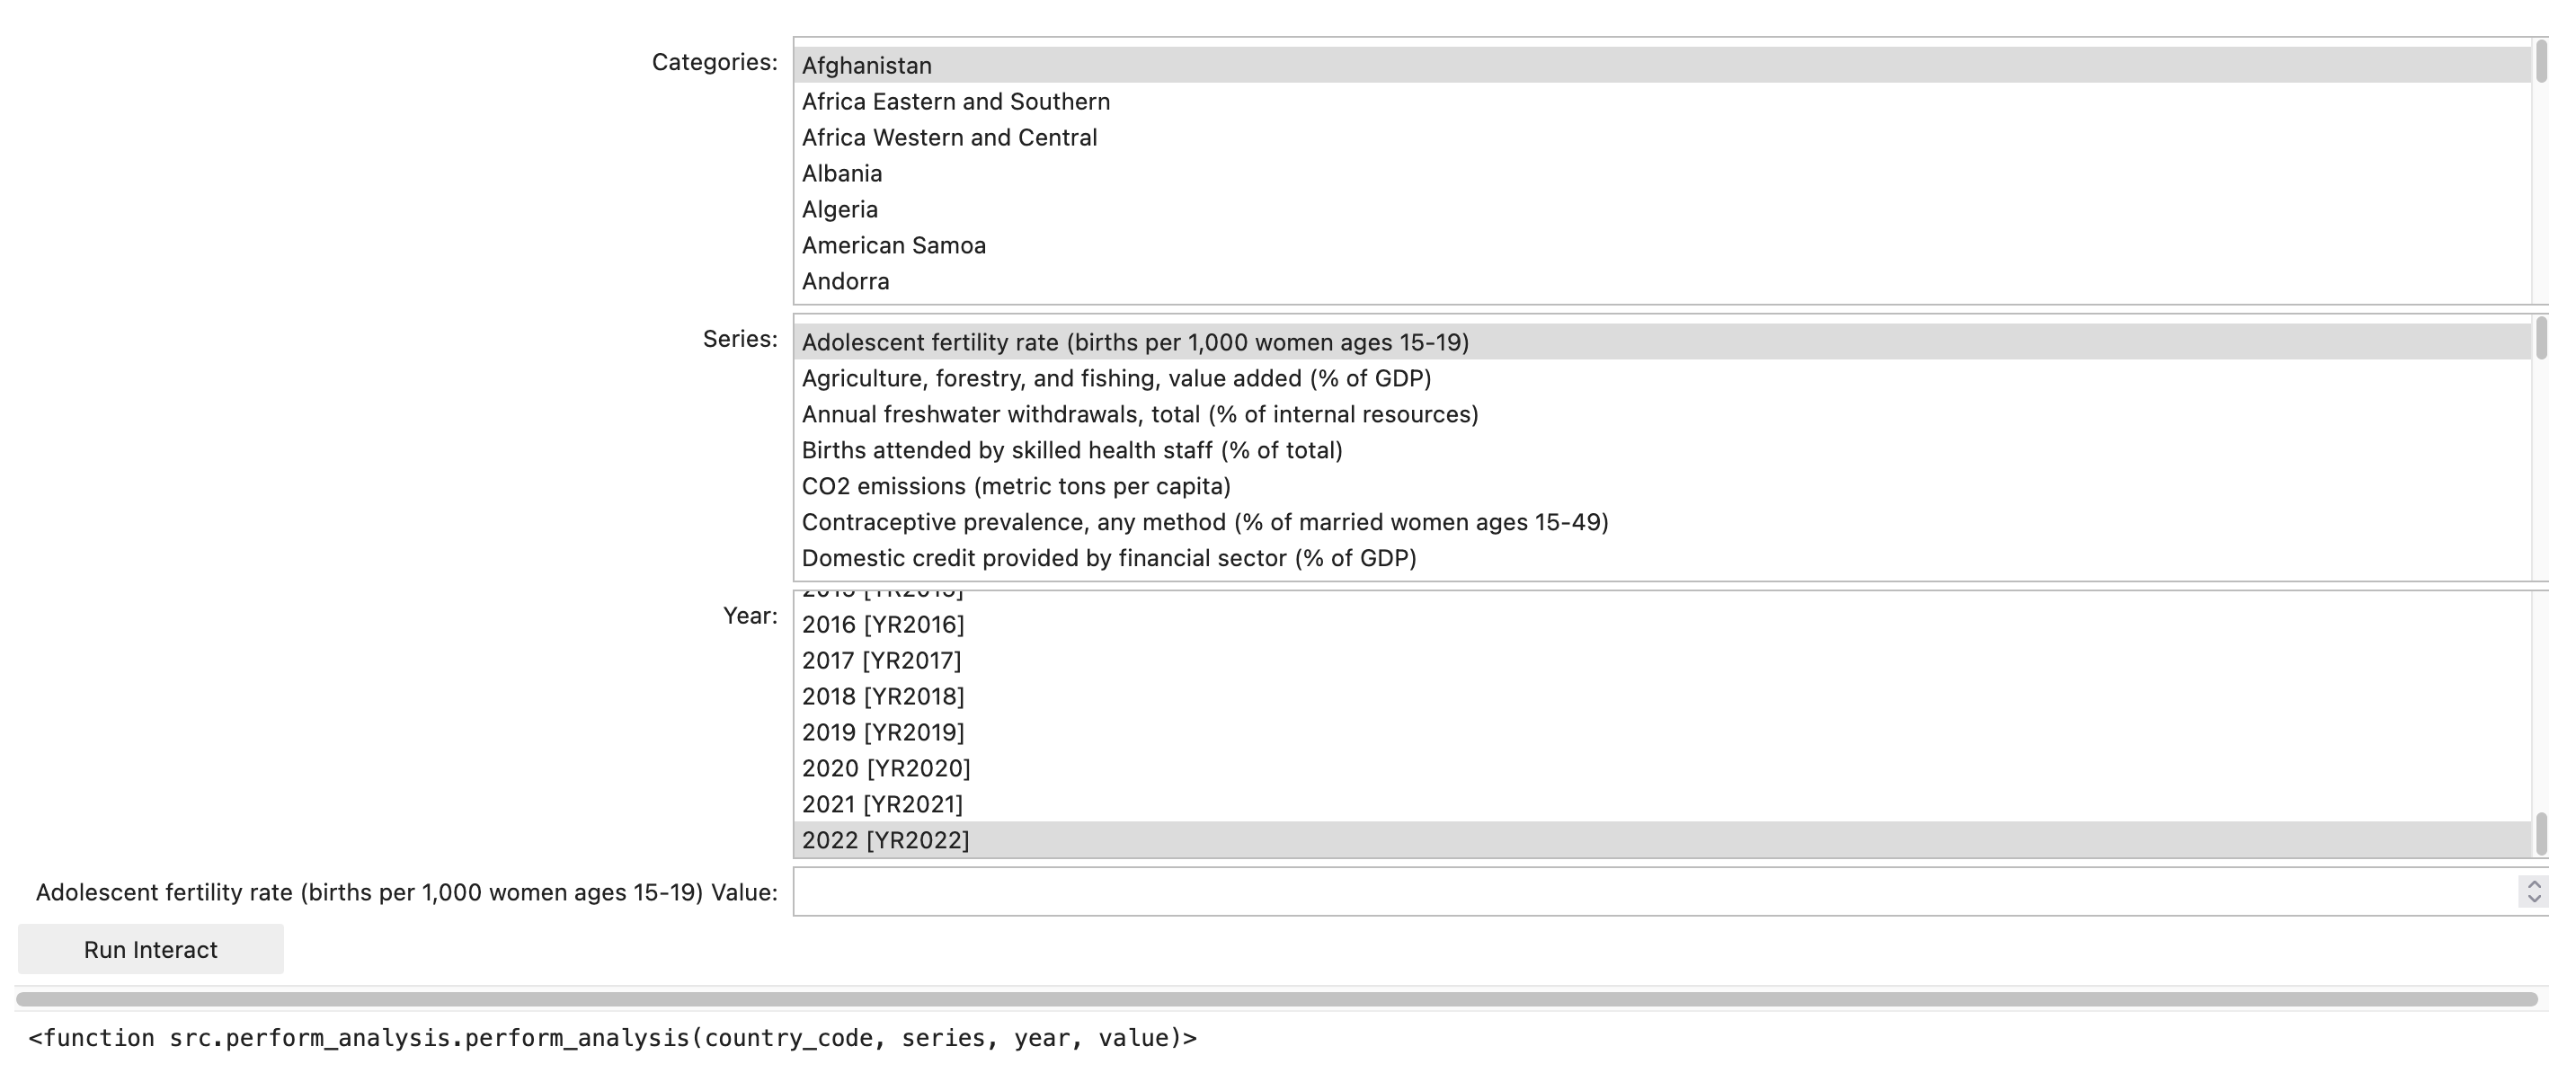Select CO2 emissions series option
The image size is (2576, 1073).
point(1015,487)
